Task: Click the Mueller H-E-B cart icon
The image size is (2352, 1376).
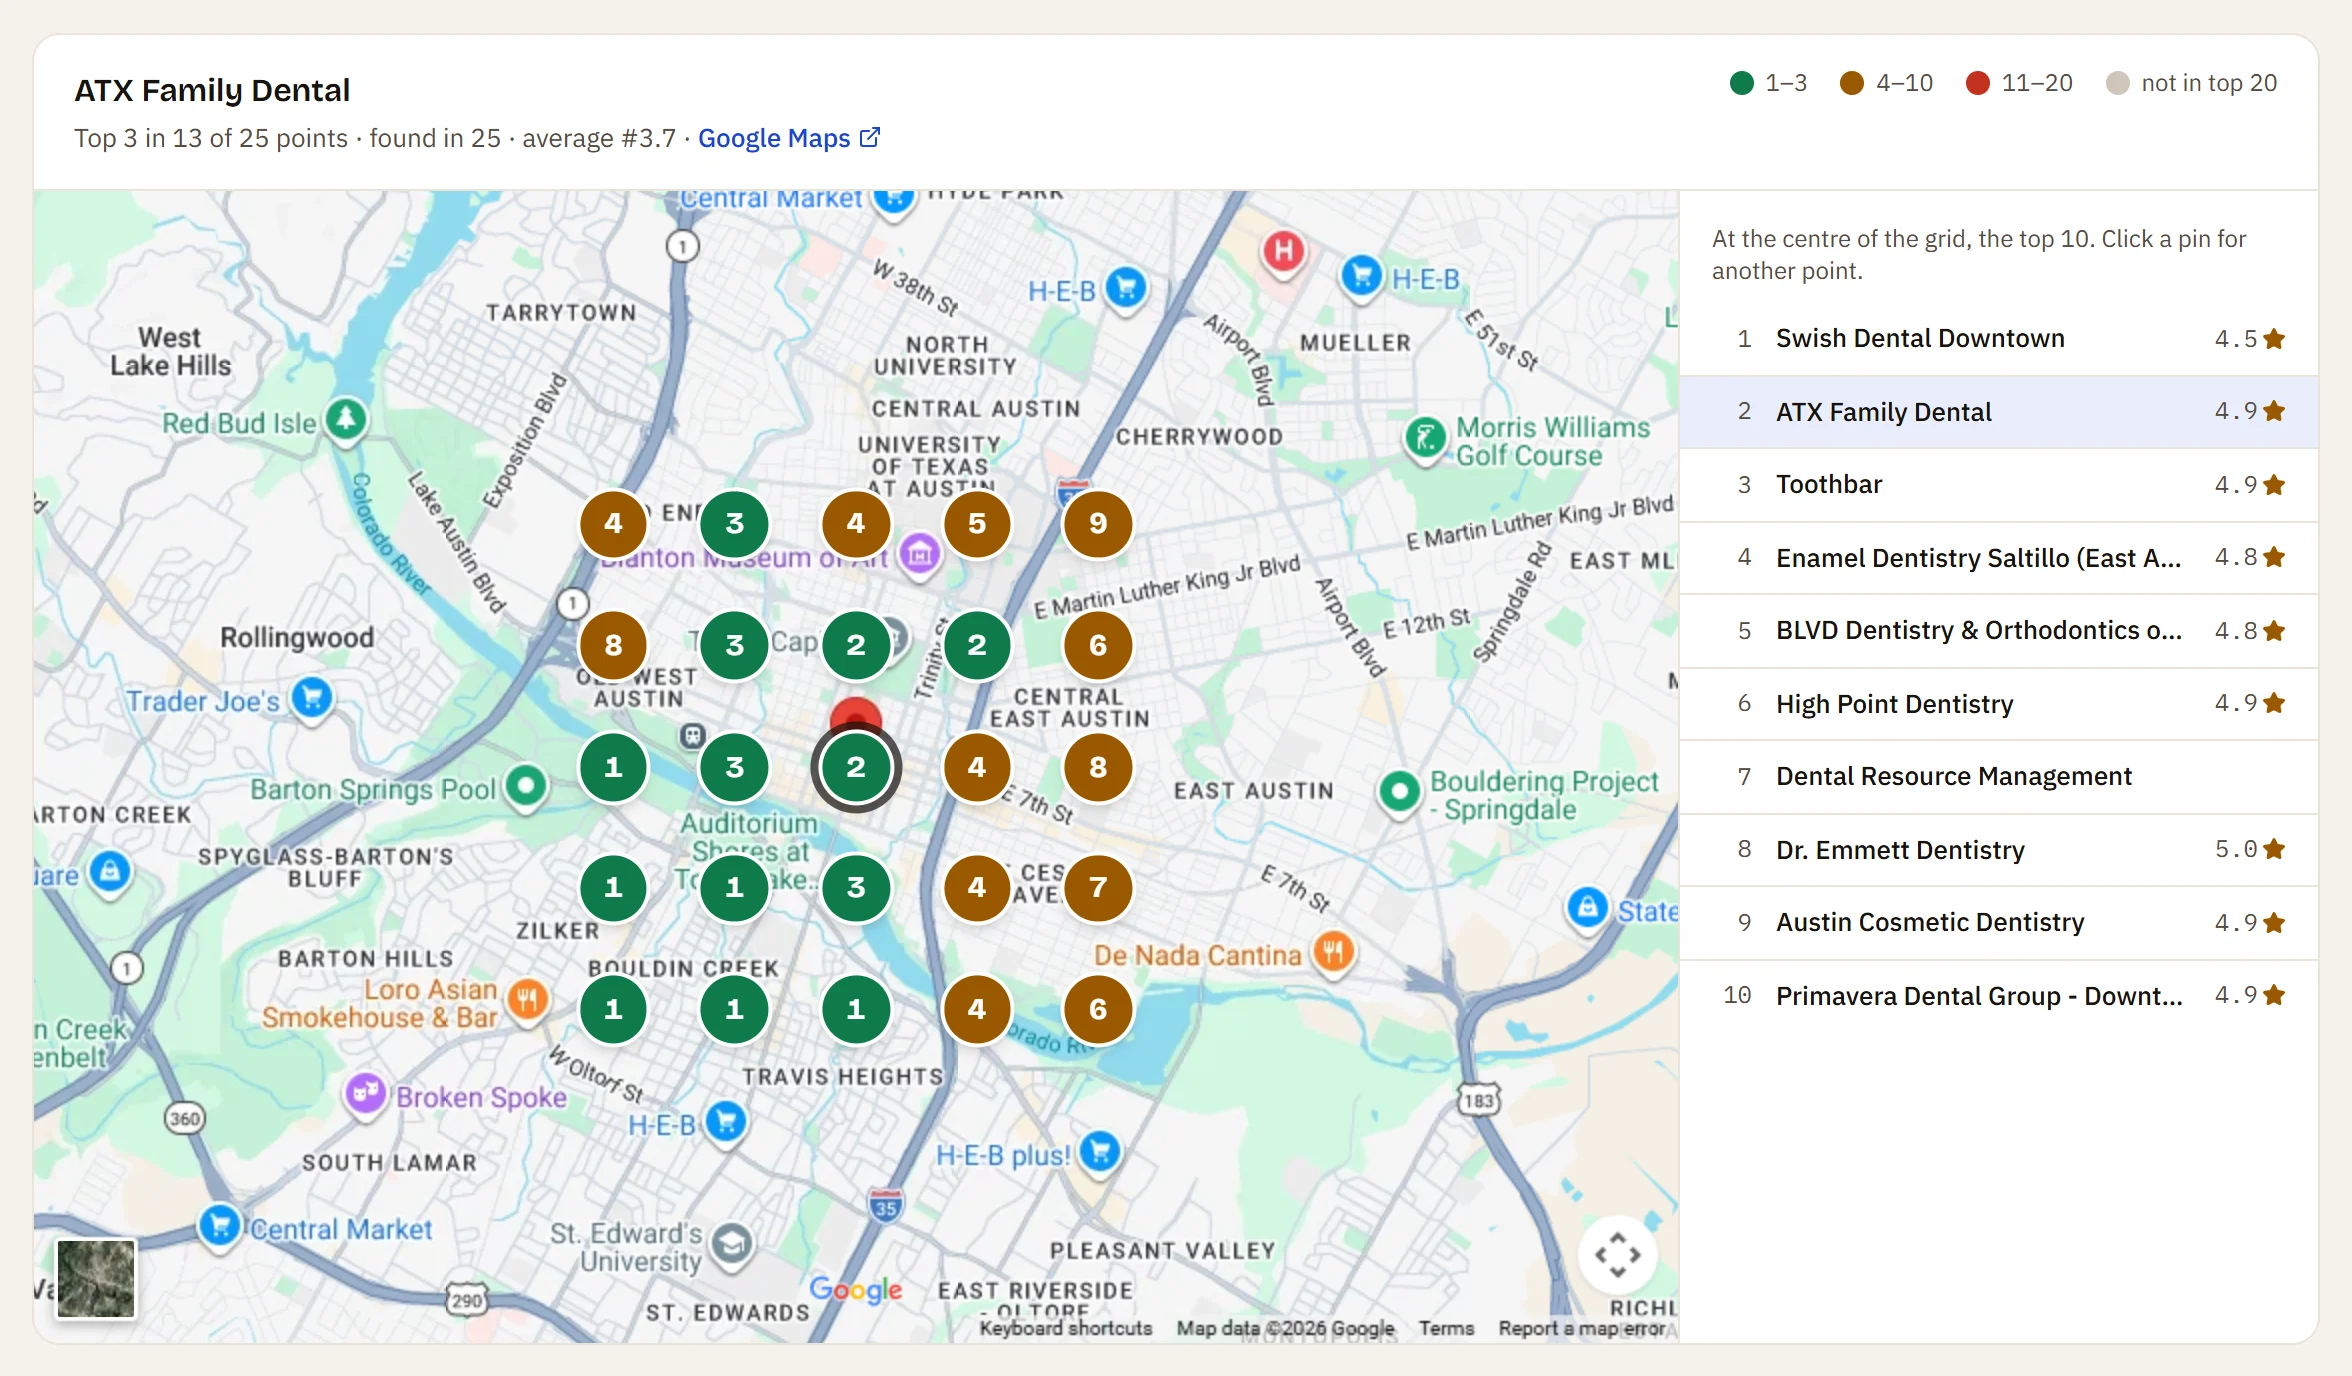Action: (x=1362, y=274)
